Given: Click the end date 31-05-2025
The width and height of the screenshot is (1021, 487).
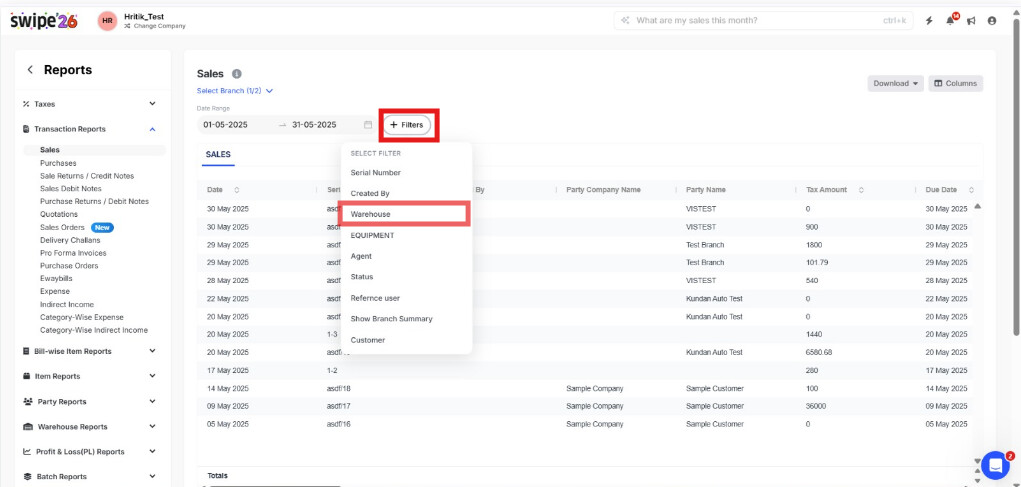Looking at the screenshot, I should 314,125.
